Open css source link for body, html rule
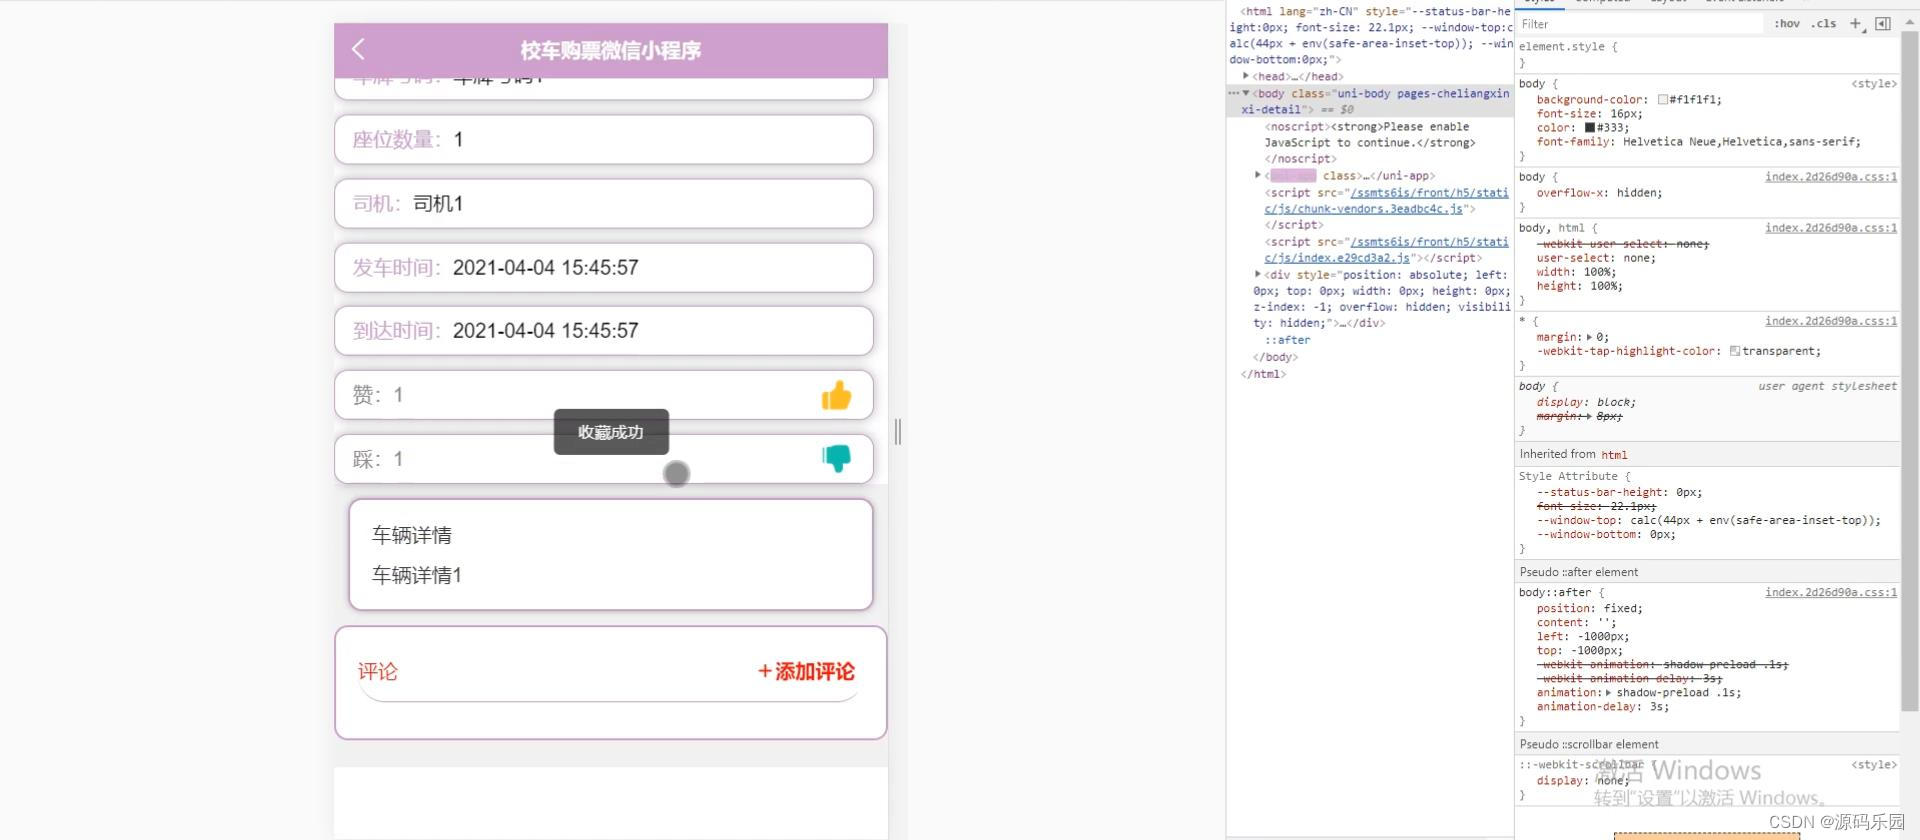 [x=1830, y=228]
